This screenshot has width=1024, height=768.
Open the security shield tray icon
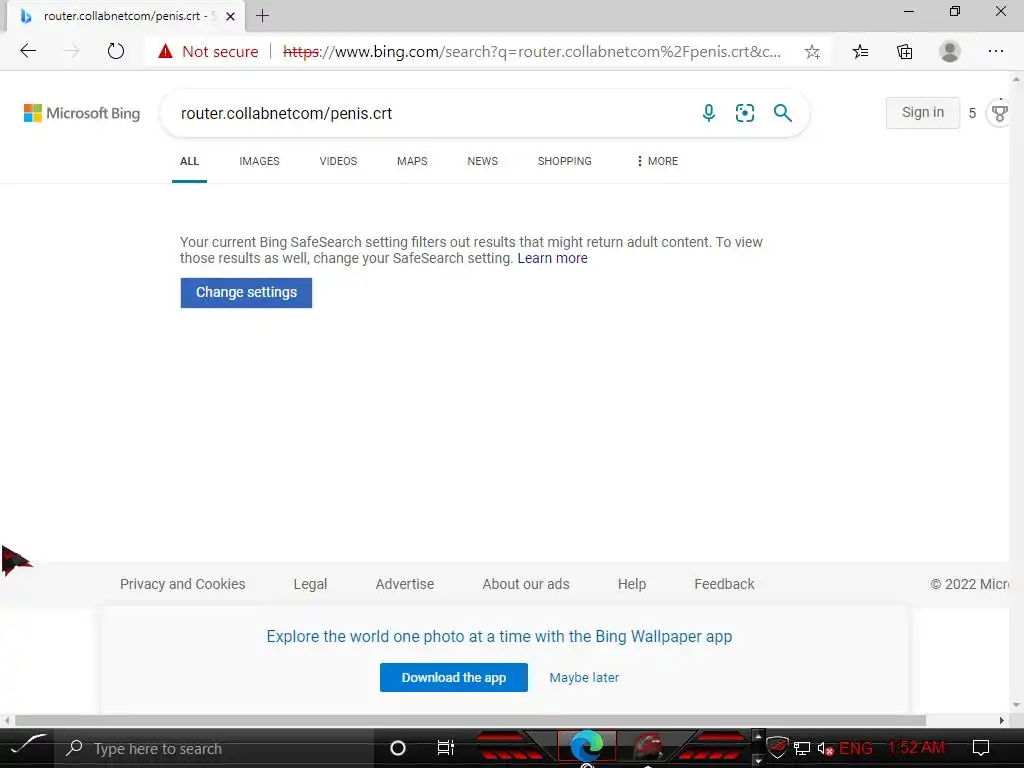[x=777, y=747]
